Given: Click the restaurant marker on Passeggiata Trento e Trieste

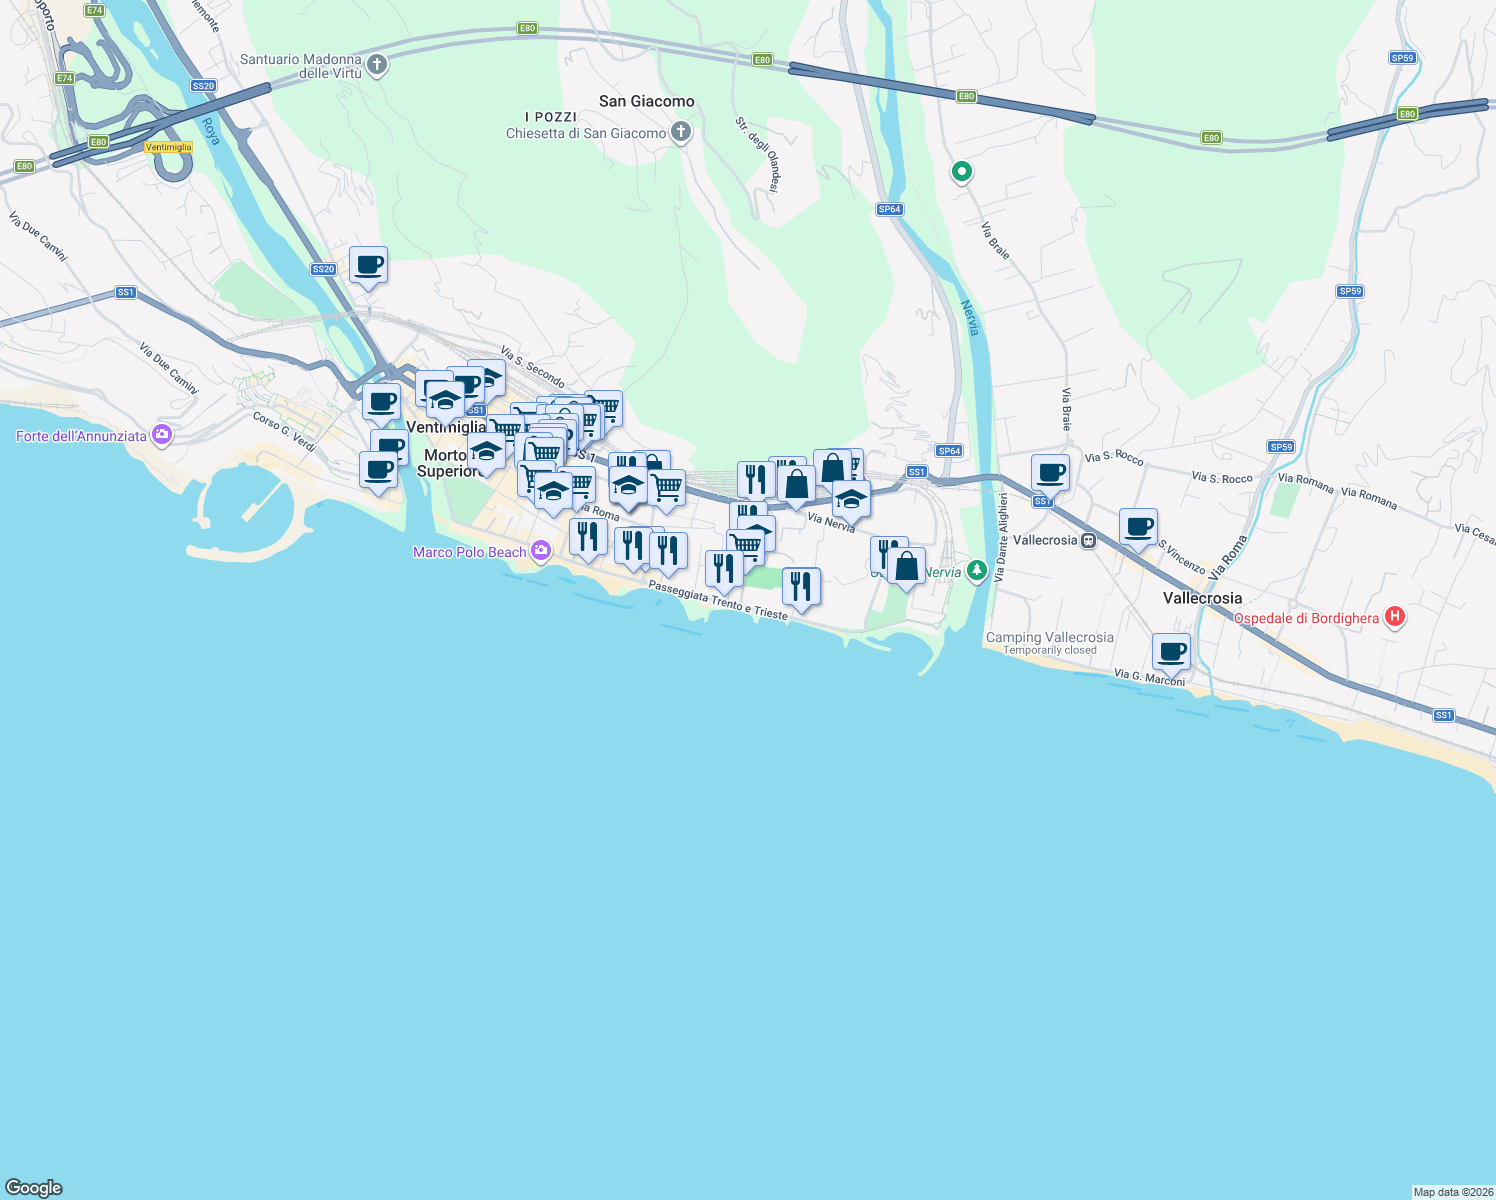Looking at the screenshot, I should coord(800,583).
